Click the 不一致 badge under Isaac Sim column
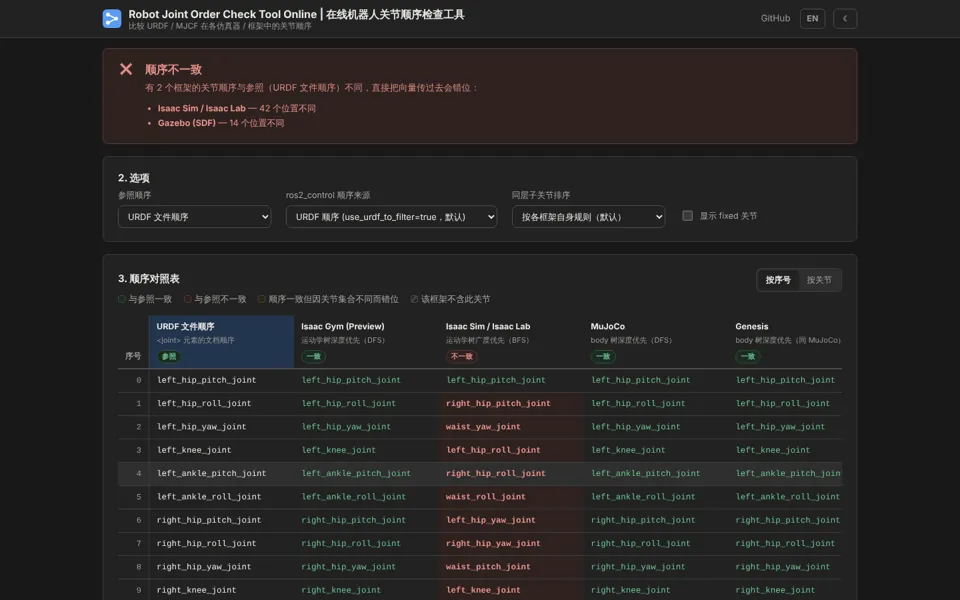 [x=462, y=356]
